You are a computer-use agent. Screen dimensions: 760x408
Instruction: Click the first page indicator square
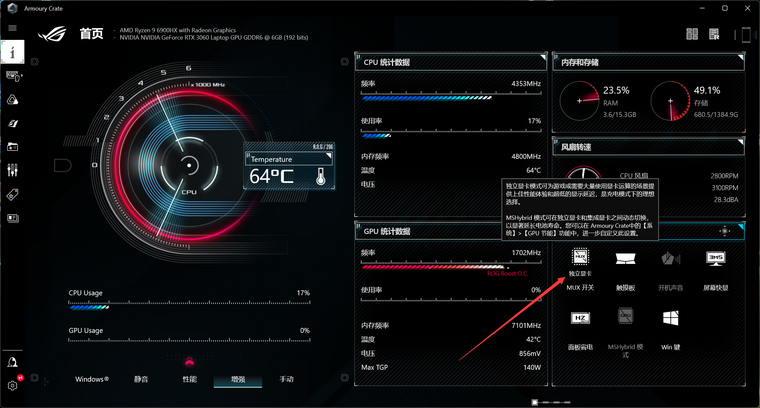[x=535, y=402]
